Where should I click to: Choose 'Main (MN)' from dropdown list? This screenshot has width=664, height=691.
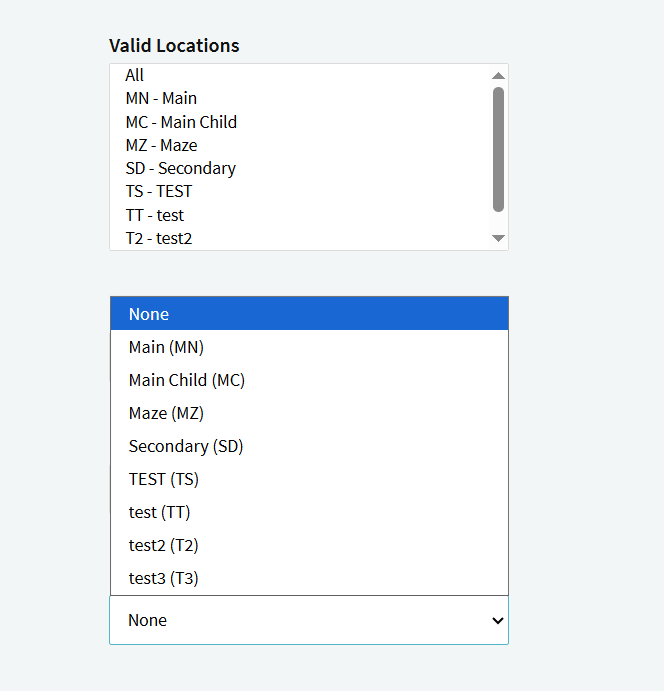[x=166, y=347]
